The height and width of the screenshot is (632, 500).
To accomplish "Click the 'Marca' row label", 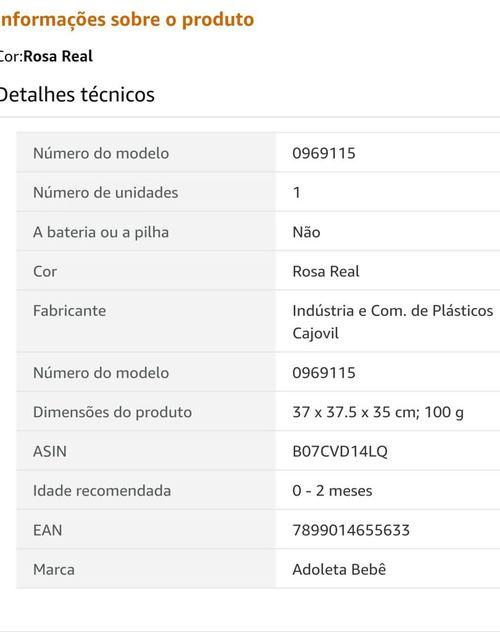I will click(x=54, y=570).
